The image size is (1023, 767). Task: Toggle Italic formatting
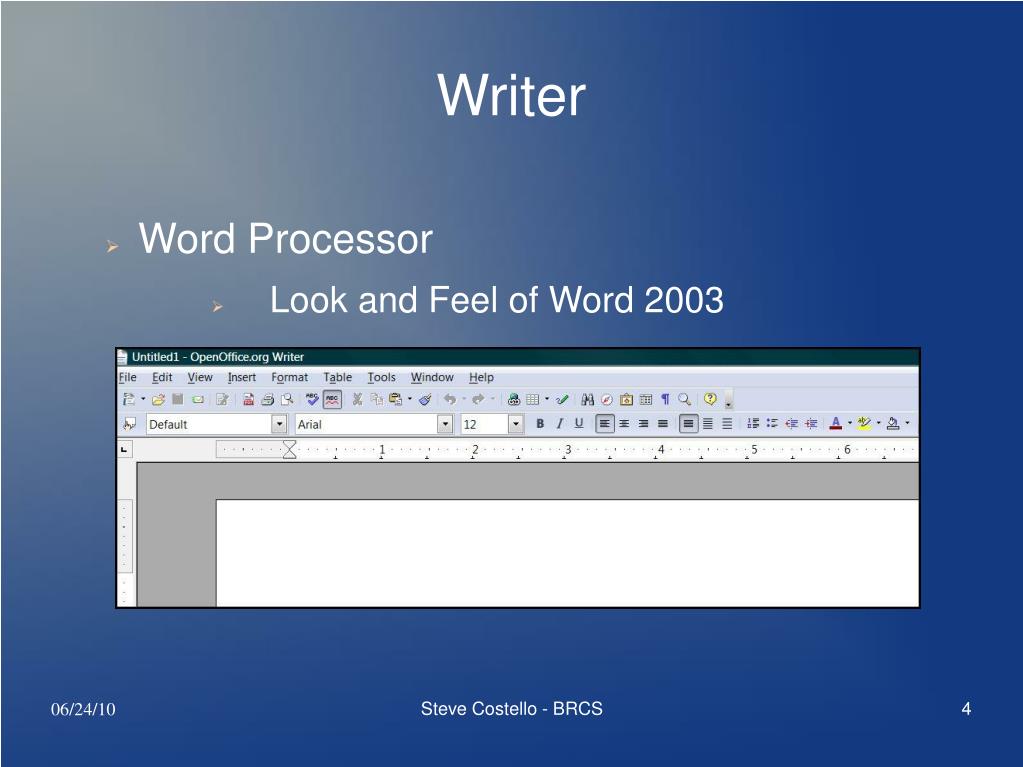[x=559, y=424]
